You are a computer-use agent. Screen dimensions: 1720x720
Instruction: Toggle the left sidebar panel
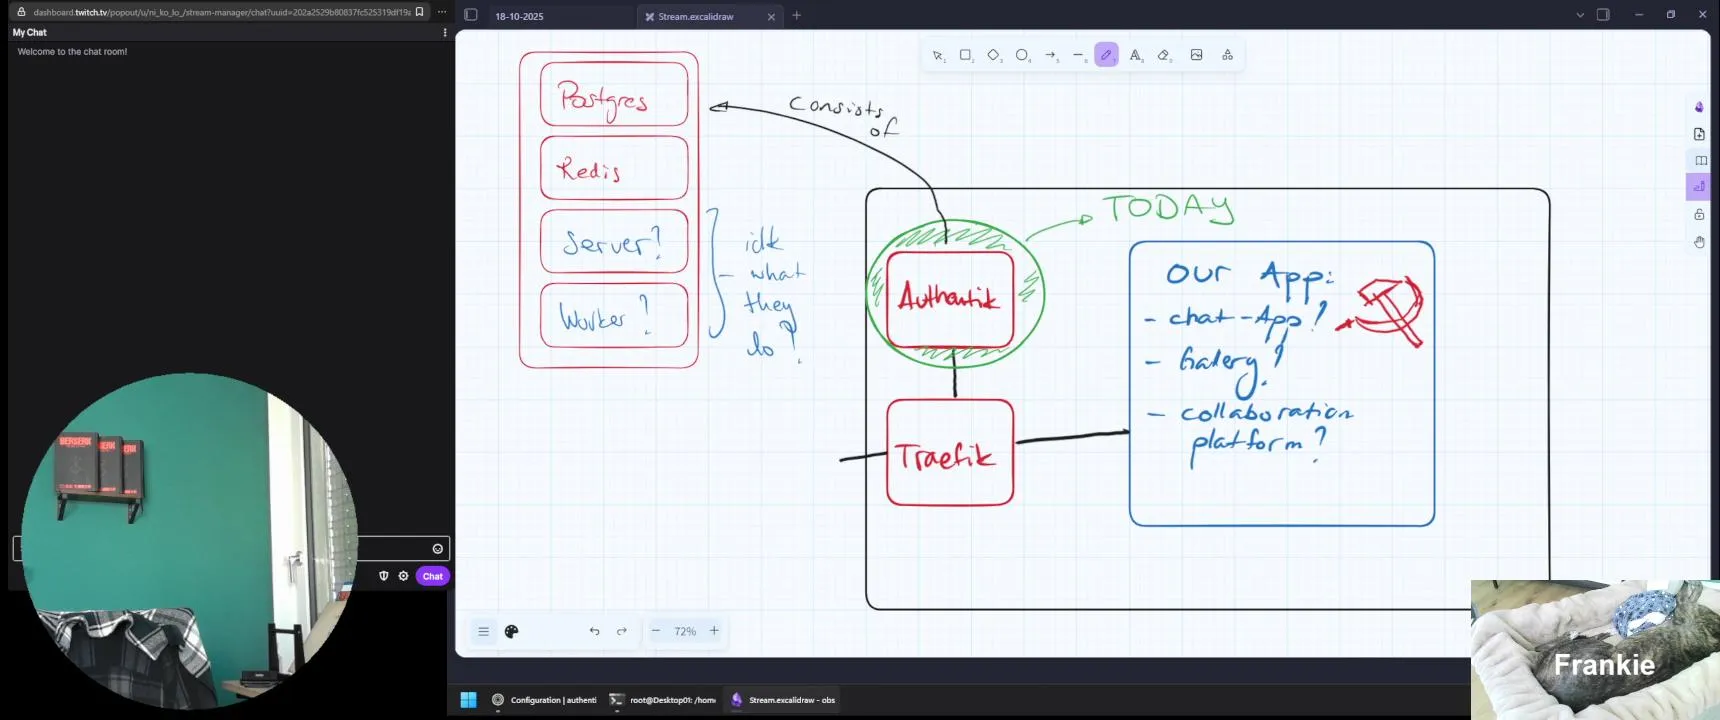pyautogui.click(x=471, y=15)
